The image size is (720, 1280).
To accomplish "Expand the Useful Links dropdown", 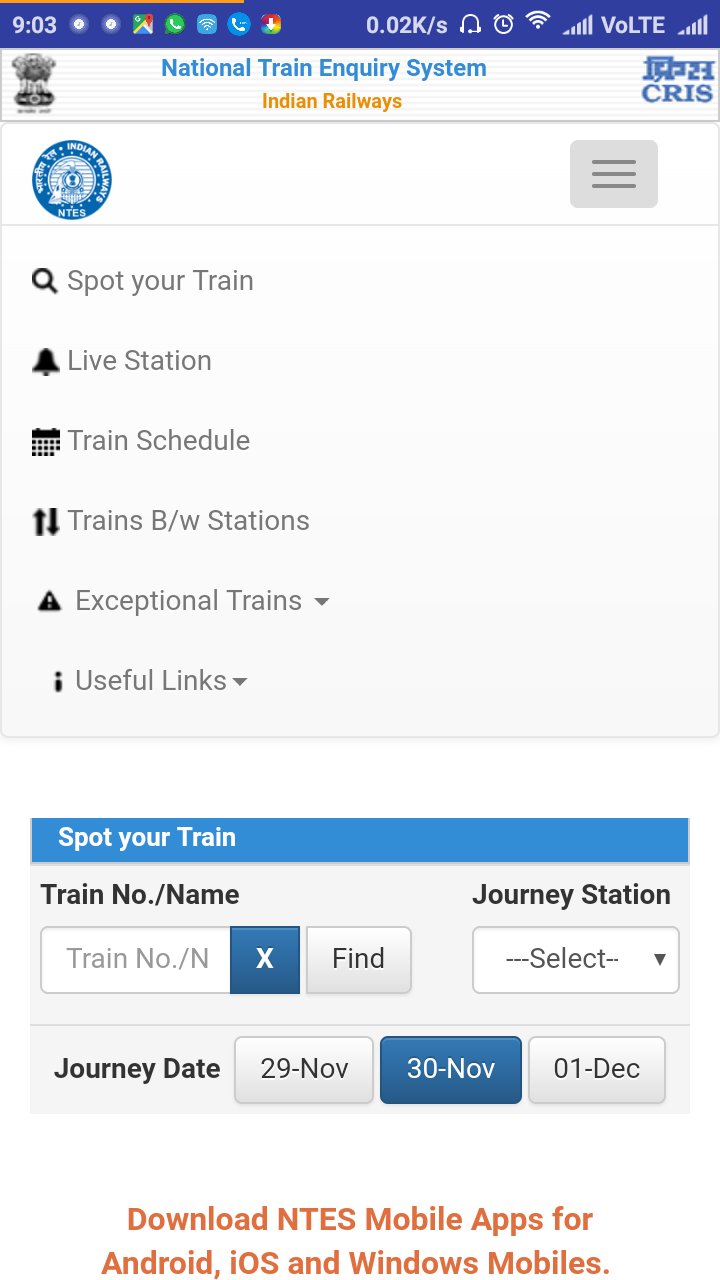I will pos(160,681).
